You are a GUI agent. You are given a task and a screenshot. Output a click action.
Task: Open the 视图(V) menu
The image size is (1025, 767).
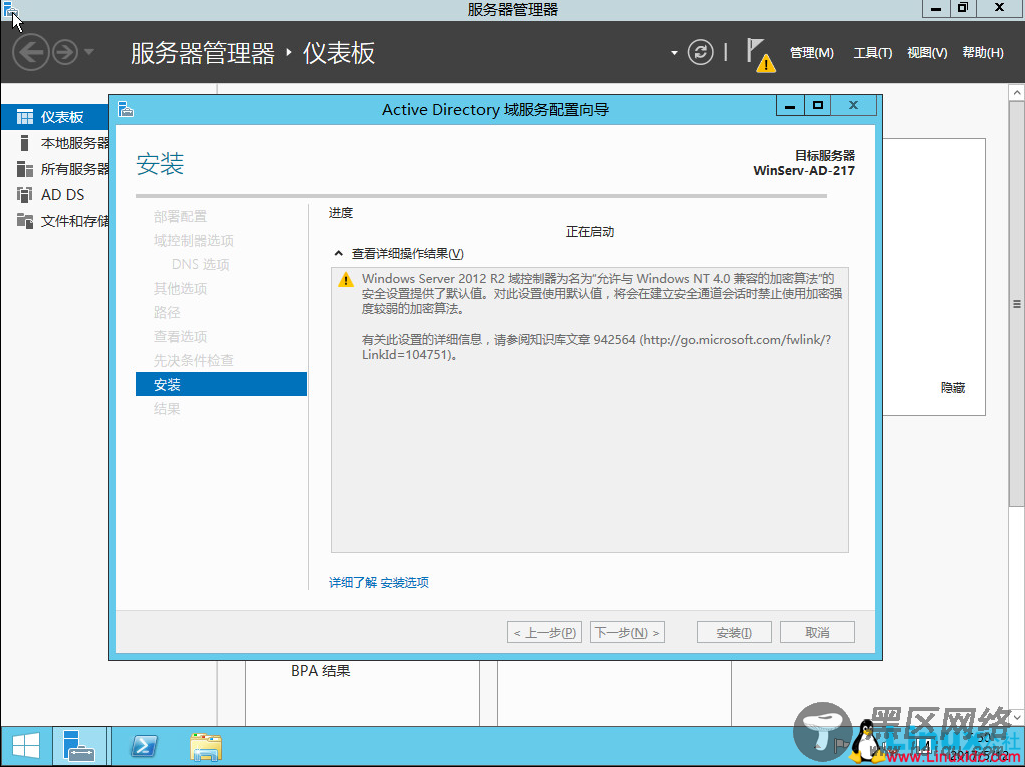(927, 53)
